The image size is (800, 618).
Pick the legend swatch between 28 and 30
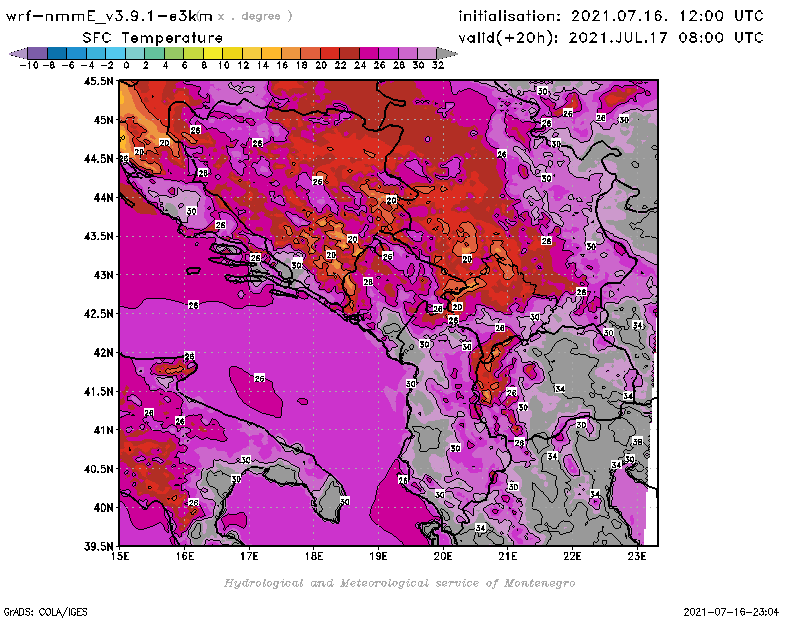(407, 53)
